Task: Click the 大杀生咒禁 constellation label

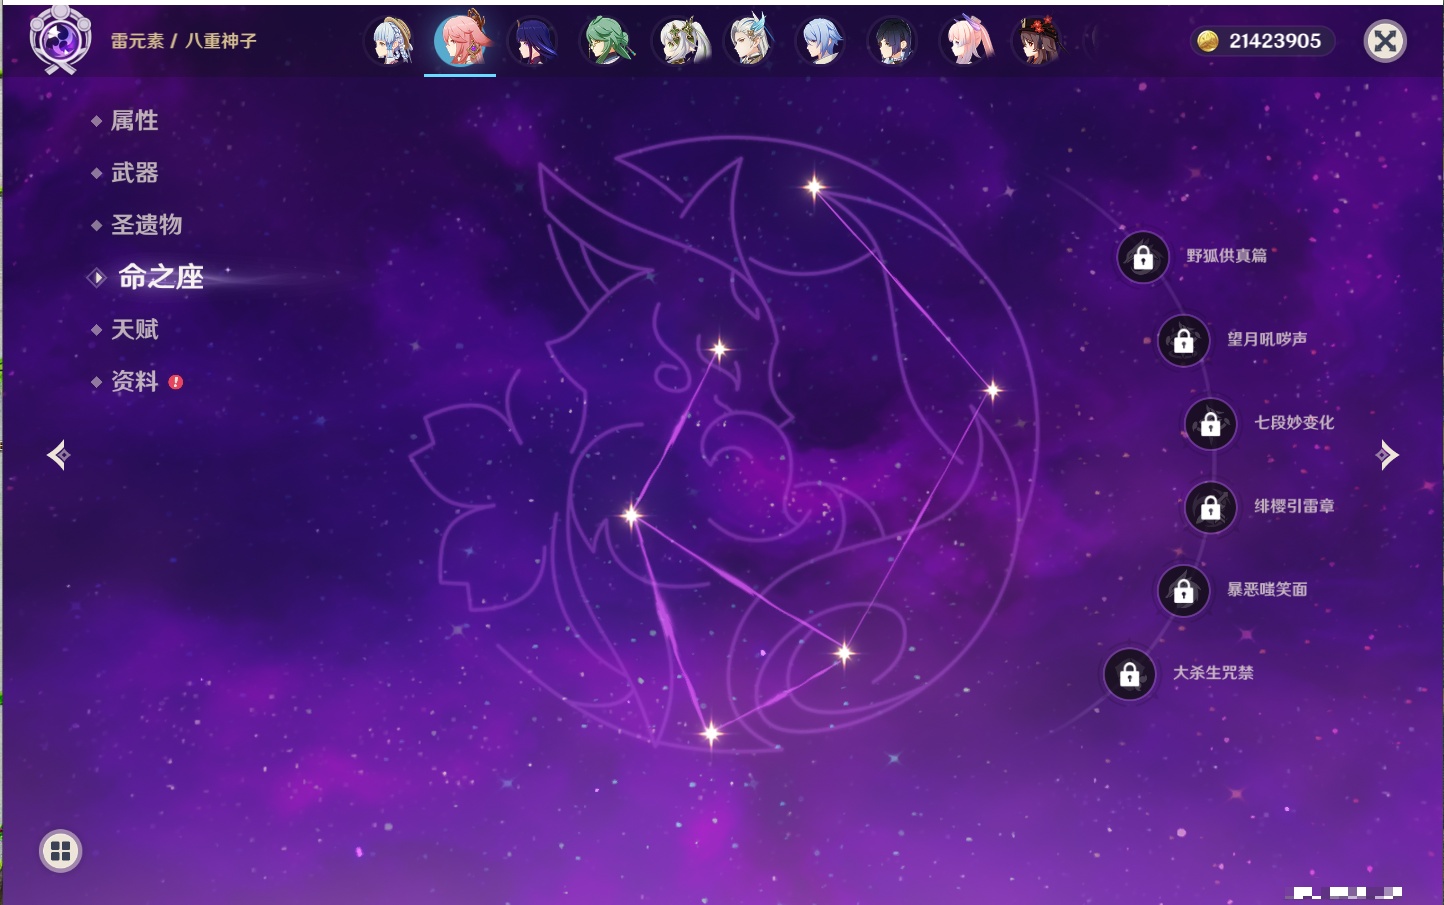Action: (1213, 672)
